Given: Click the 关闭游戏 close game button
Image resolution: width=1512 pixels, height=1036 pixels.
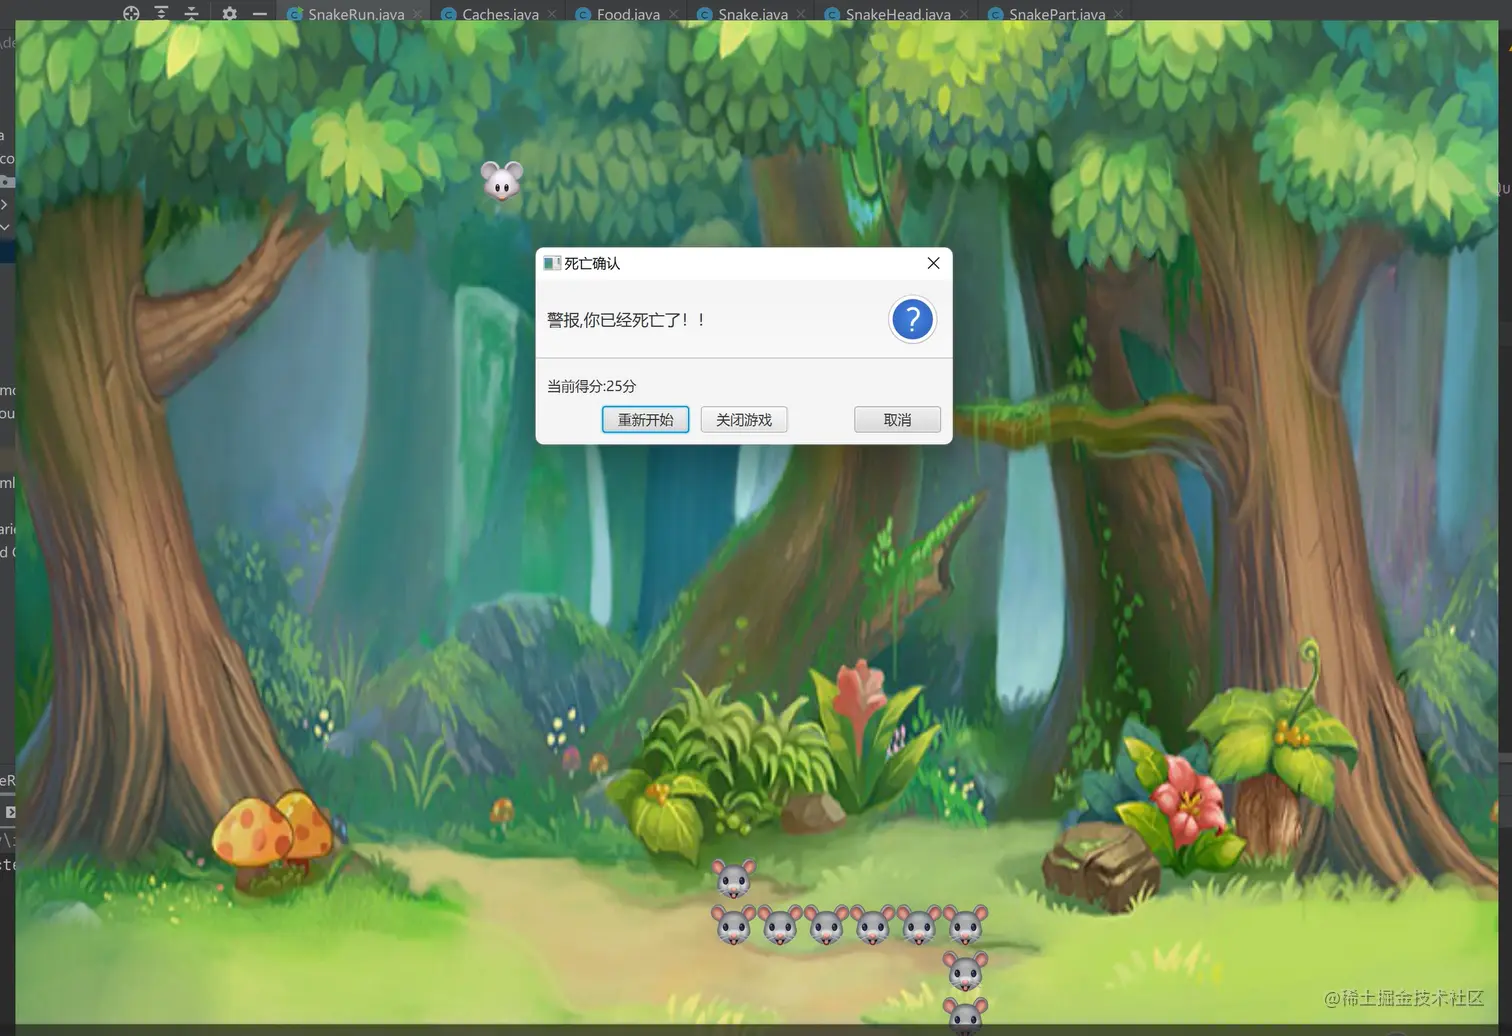Looking at the screenshot, I should (744, 420).
